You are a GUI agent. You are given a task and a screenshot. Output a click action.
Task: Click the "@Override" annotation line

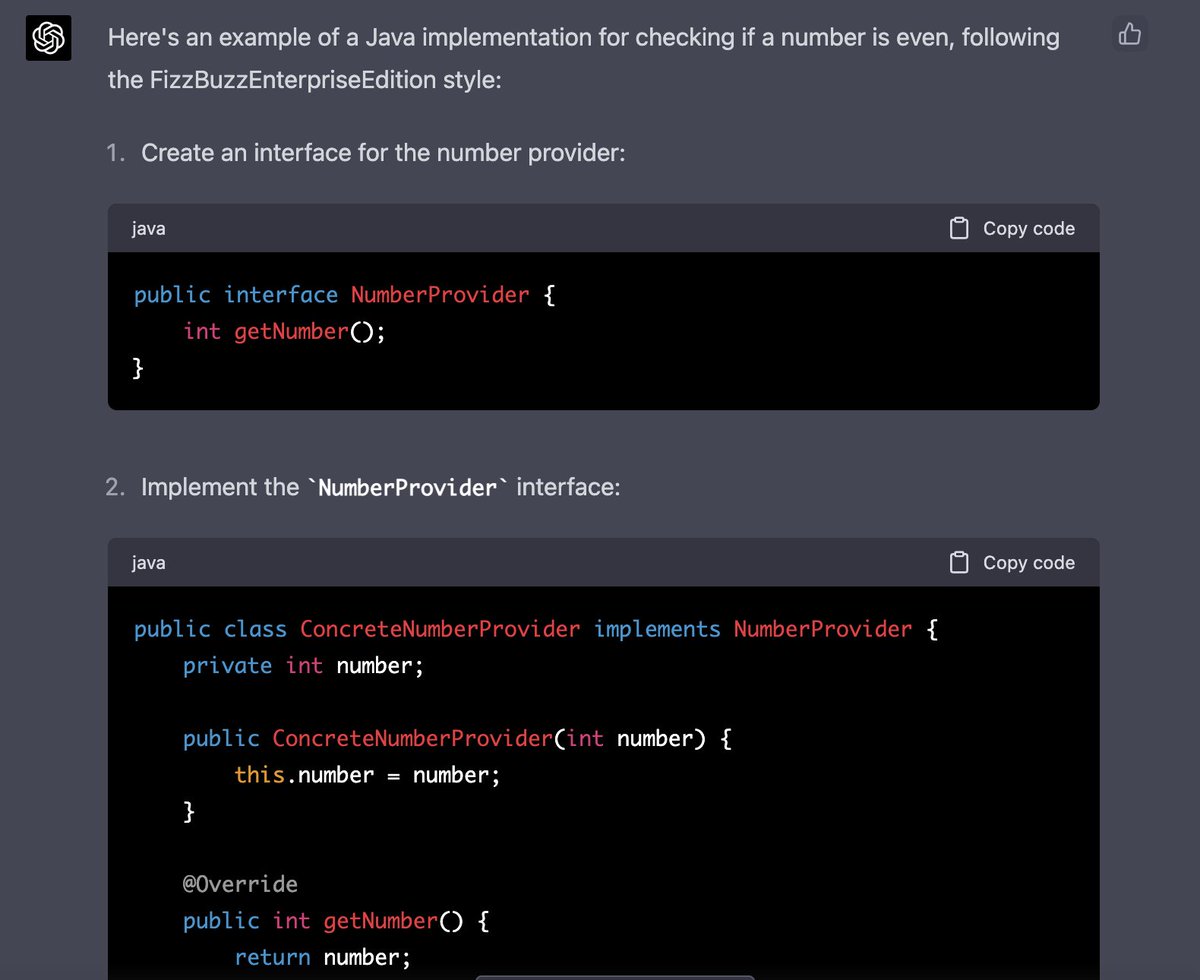coord(240,884)
